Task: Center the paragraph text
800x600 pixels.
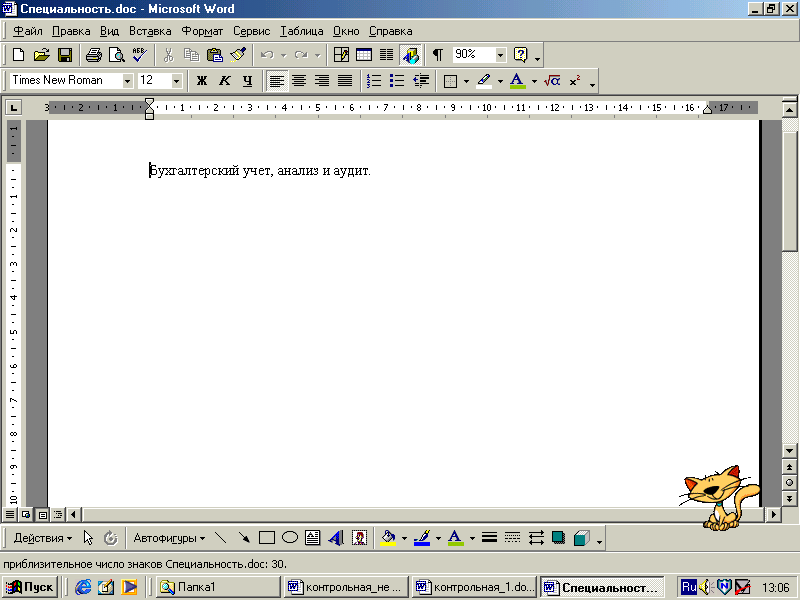Action: (299, 81)
